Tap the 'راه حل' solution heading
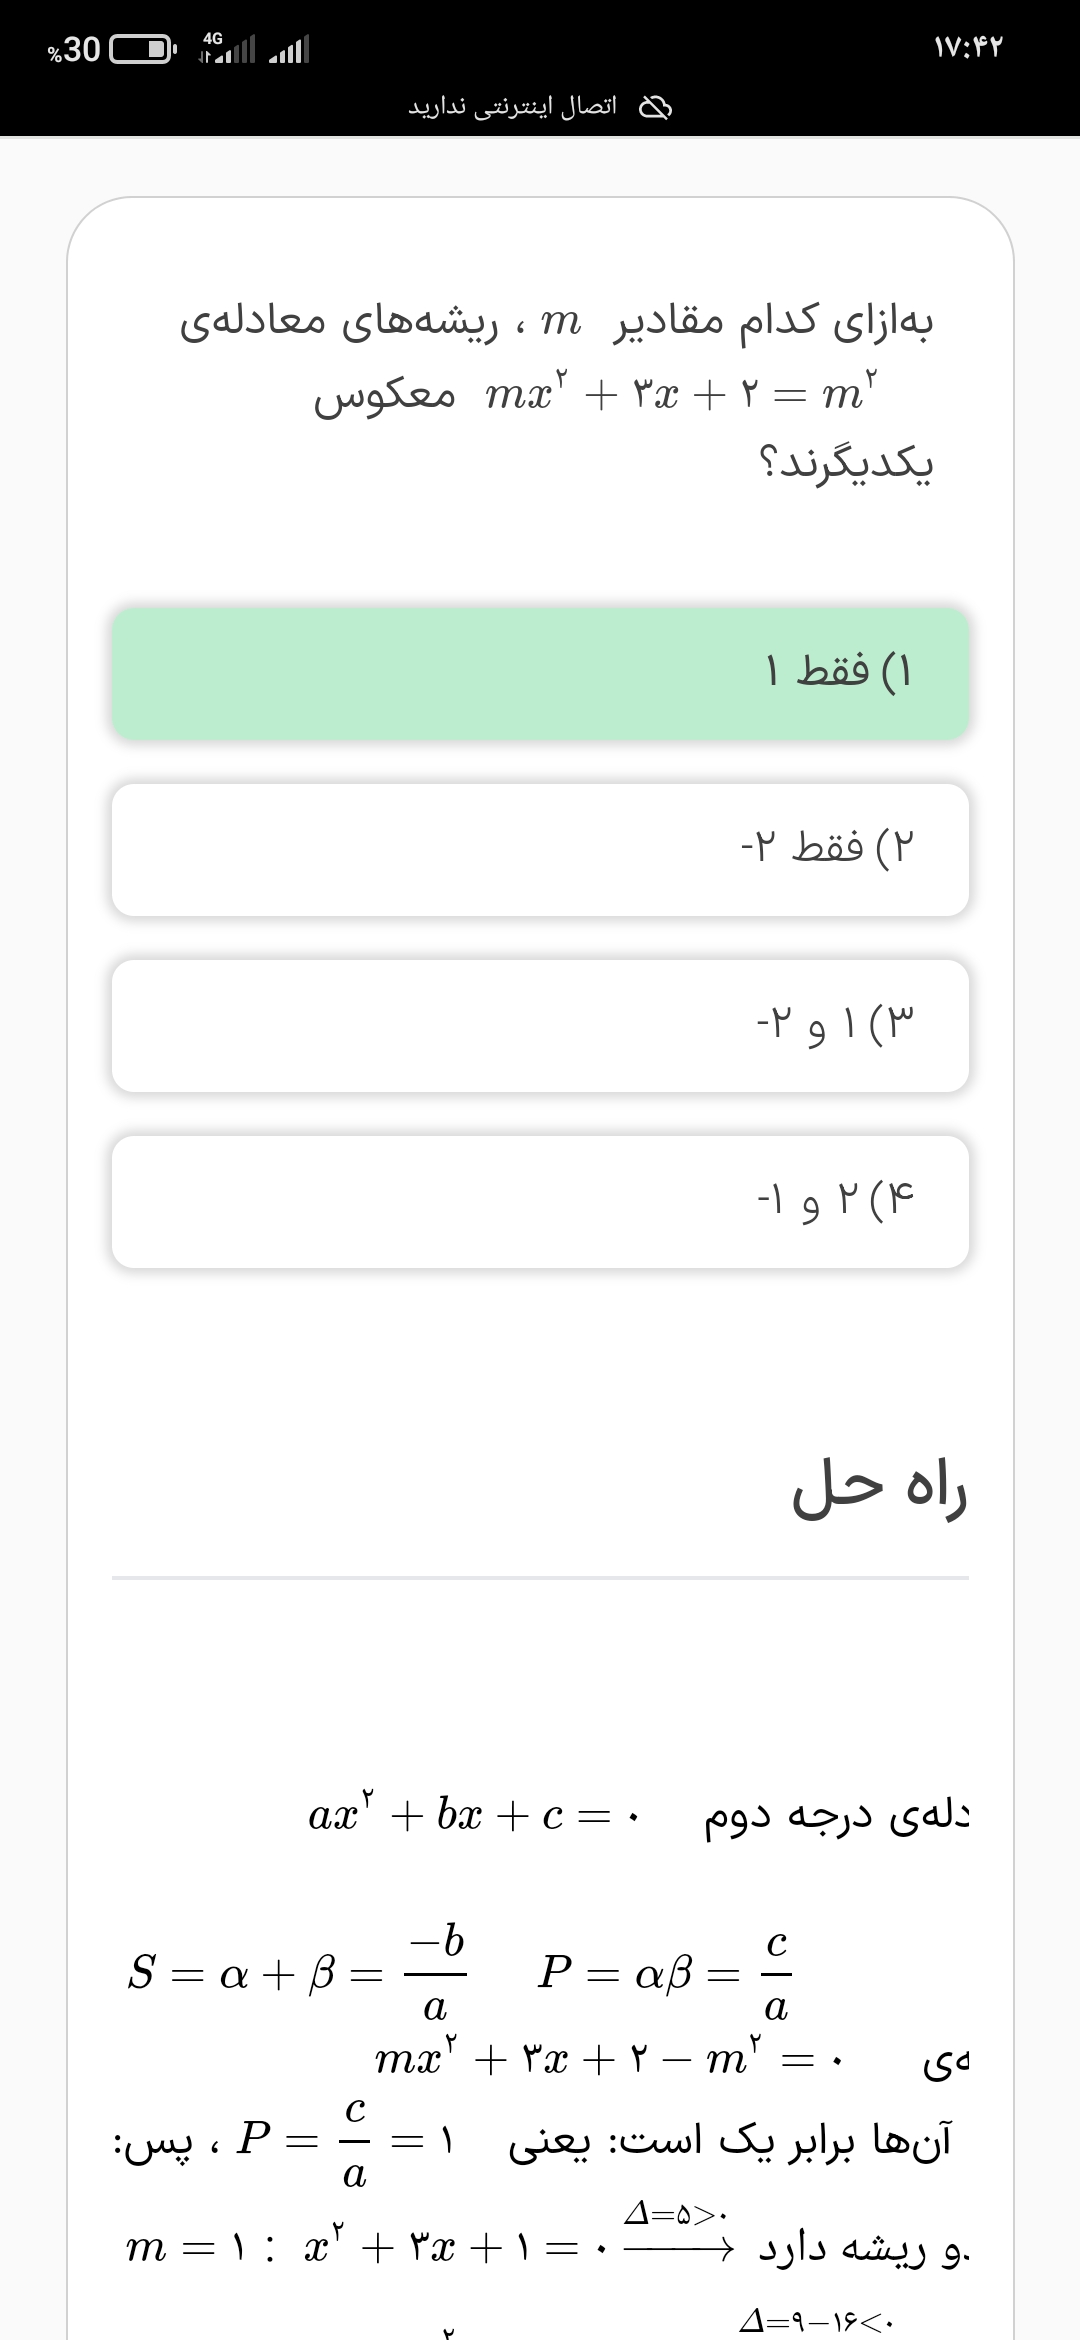This screenshot has width=1080, height=2340. 879,1491
